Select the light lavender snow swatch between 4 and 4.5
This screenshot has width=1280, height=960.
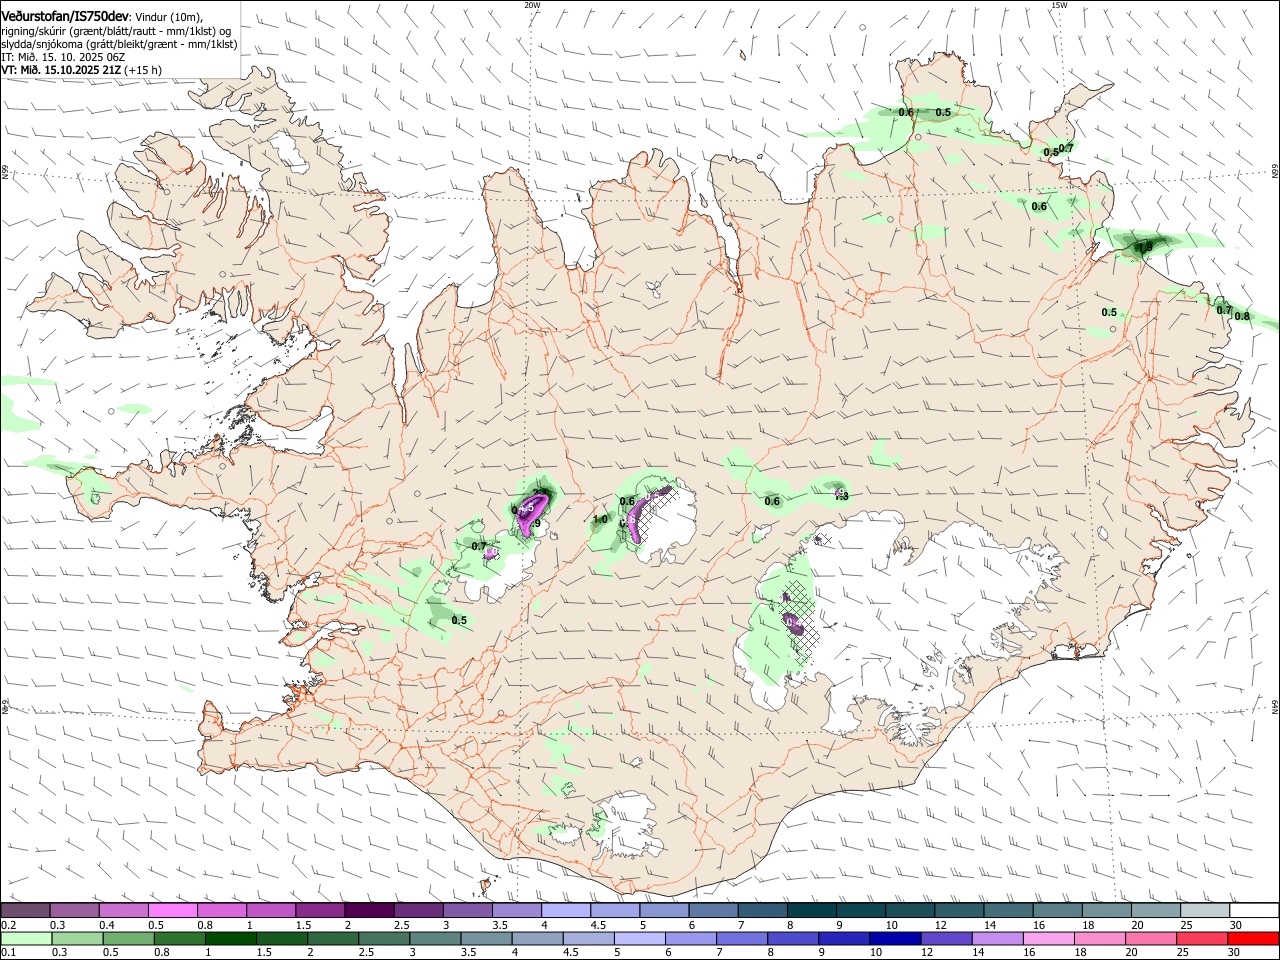(x=565, y=910)
